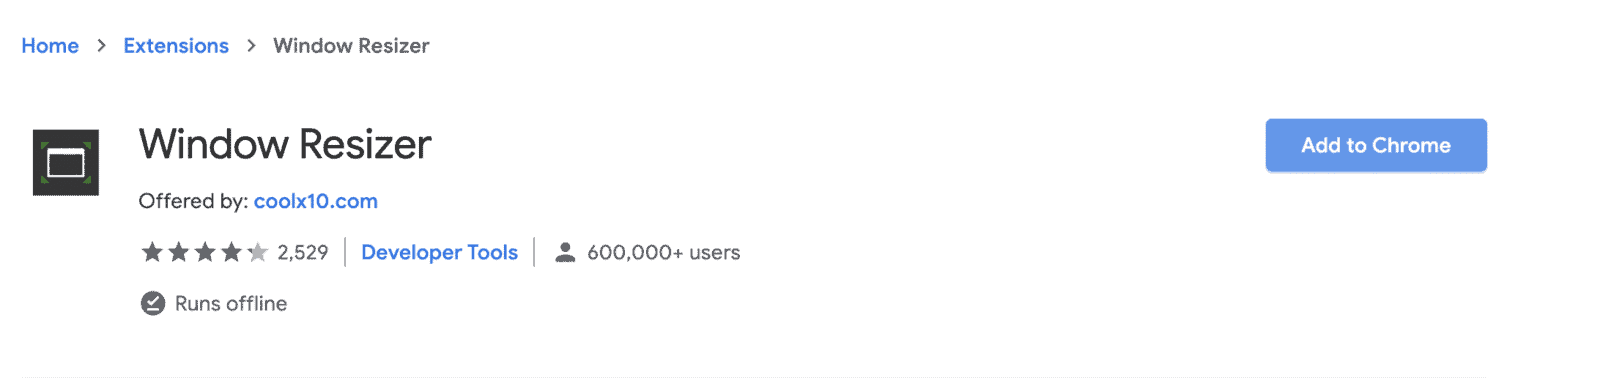Add the extension with Add to Chrome

(x=1376, y=145)
